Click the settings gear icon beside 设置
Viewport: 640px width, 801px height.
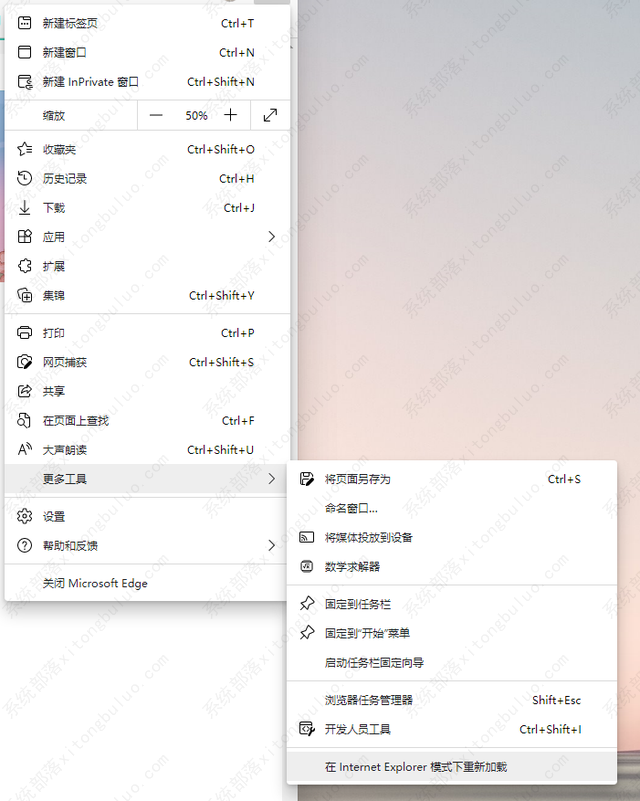click(x=25, y=516)
